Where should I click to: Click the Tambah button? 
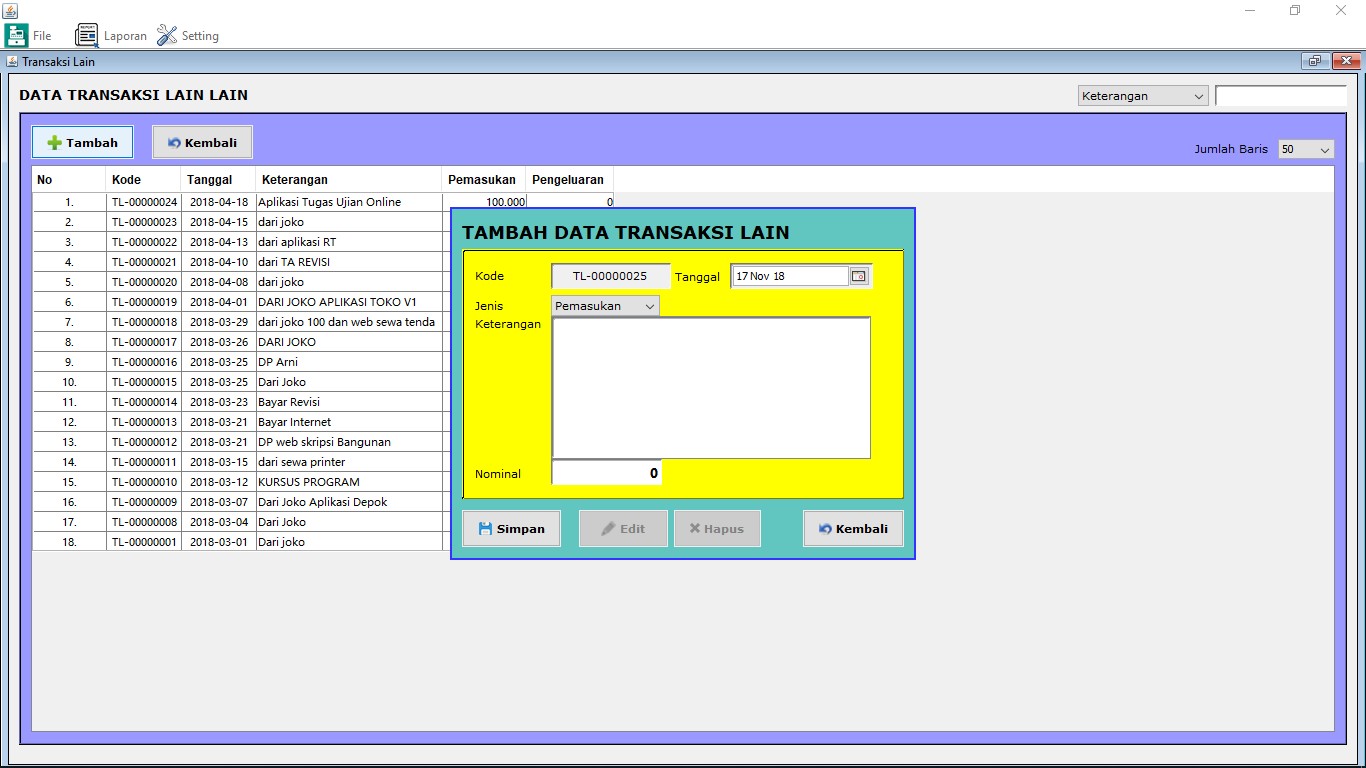82,142
